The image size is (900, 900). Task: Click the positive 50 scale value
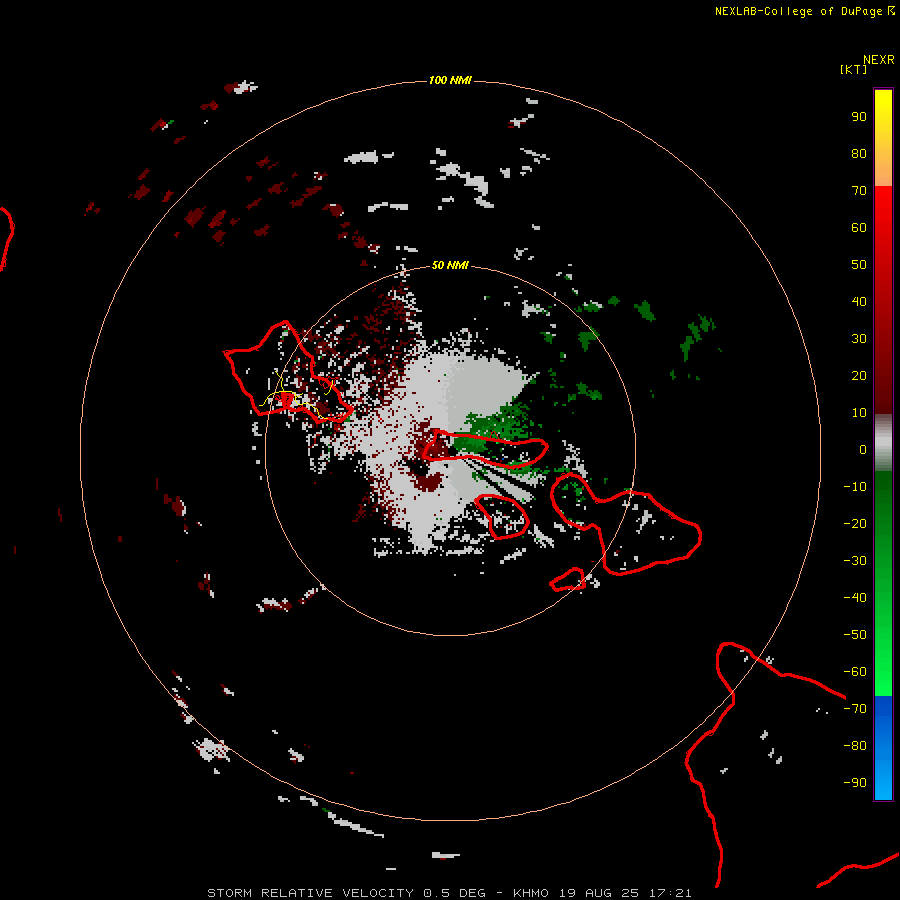(859, 265)
